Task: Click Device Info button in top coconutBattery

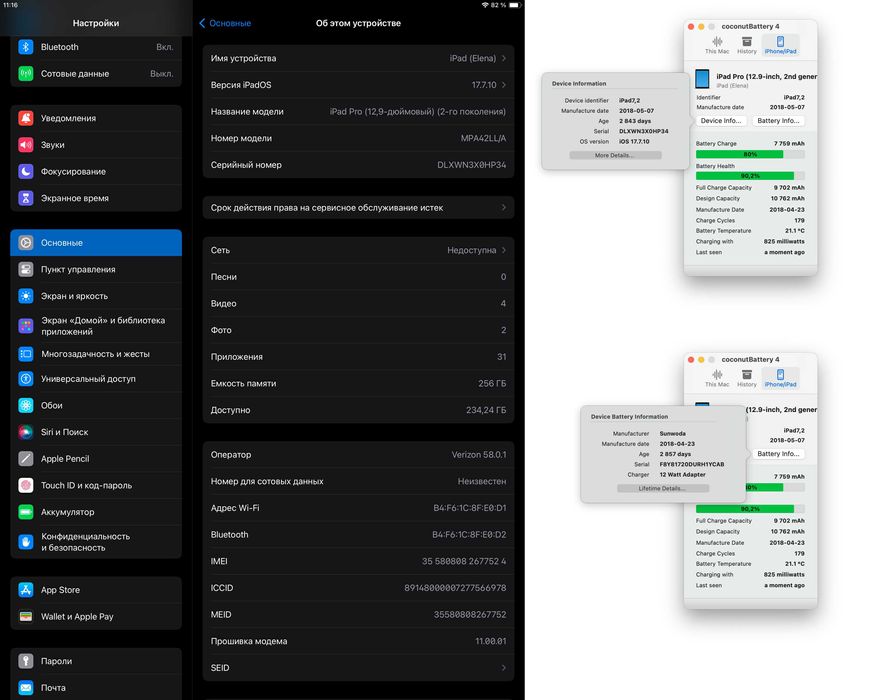Action: [721, 121]
